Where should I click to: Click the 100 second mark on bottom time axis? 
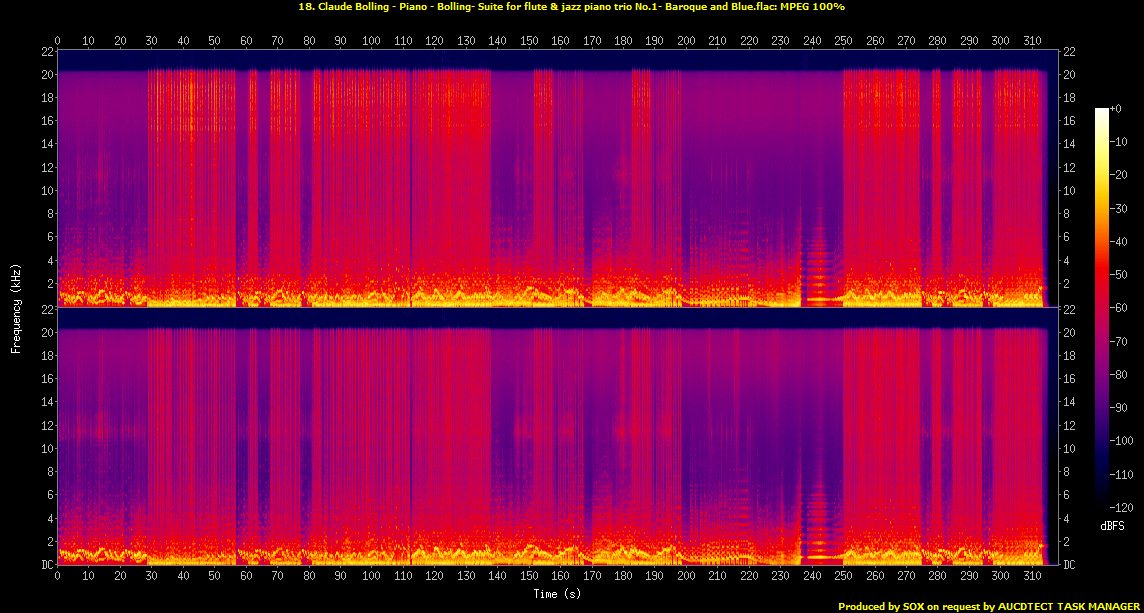click(x=371, y=577)
